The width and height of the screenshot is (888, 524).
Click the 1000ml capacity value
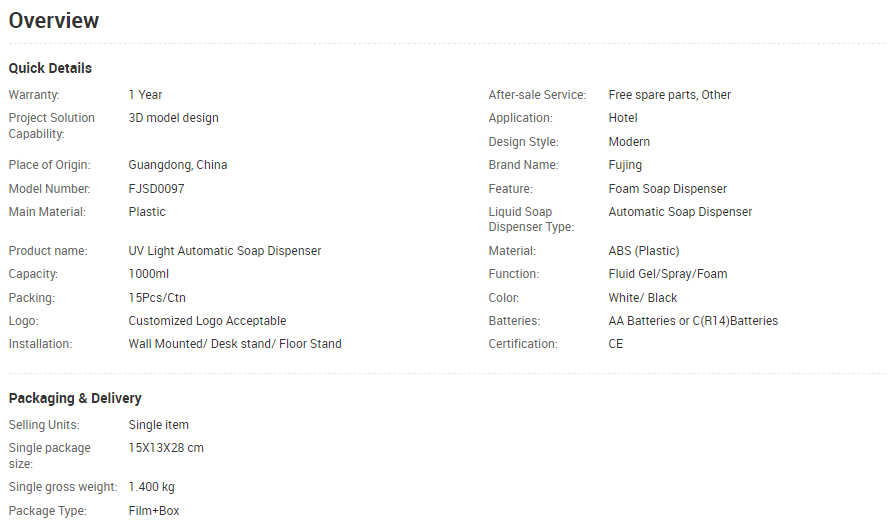148,274
